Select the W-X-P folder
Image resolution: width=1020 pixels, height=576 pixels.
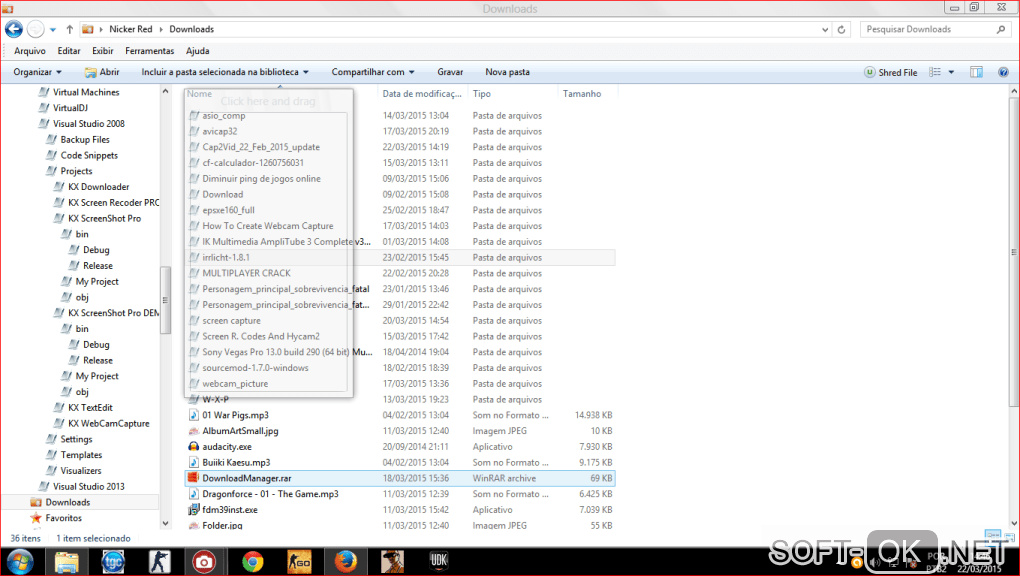pos(215,400)
